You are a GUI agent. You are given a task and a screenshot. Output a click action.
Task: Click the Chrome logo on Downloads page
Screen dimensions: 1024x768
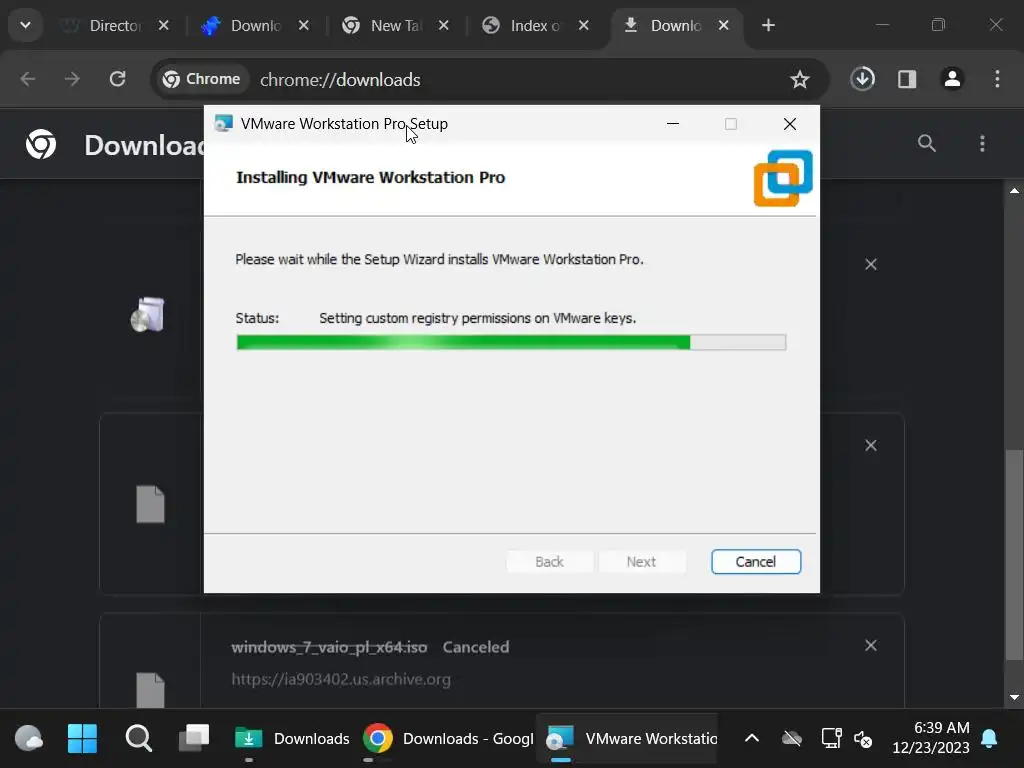[41, 144]
